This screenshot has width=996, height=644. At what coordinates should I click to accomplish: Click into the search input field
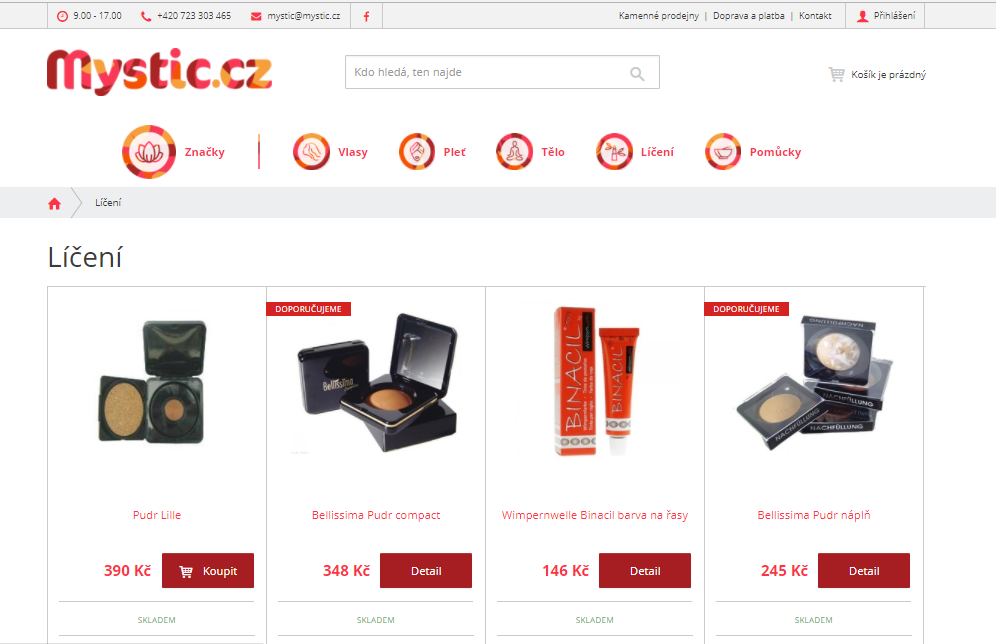[x=486, y=72]
